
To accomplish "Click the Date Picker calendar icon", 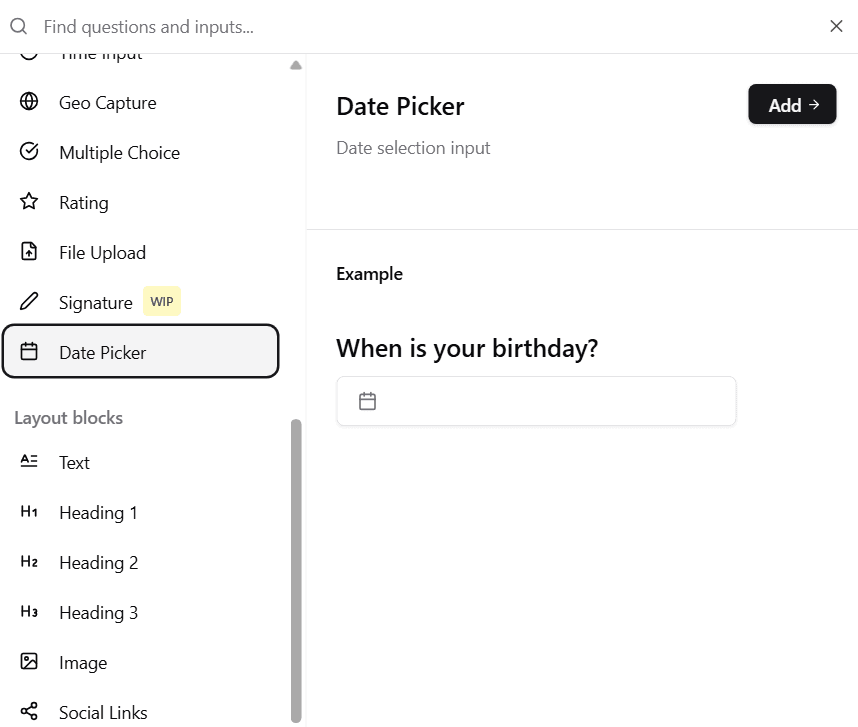I will [27, 351].
